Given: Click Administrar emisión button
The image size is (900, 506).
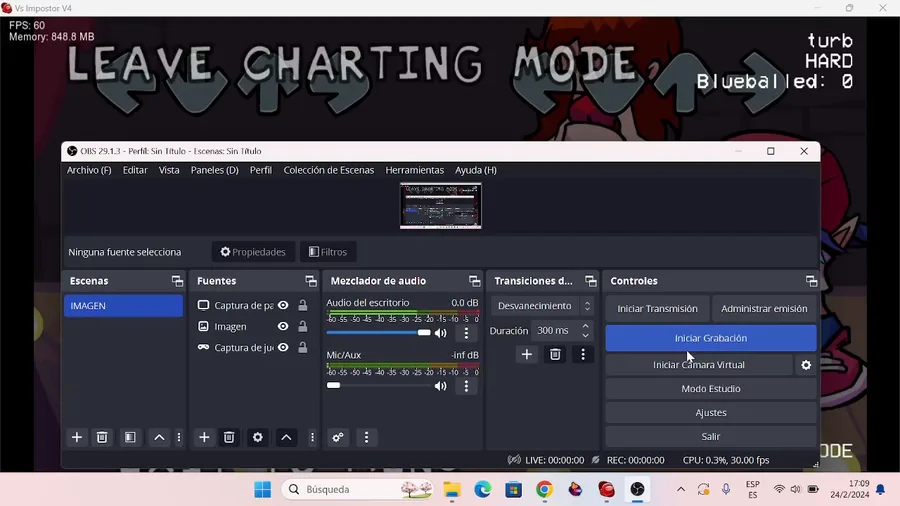Looking at the screenshot, I should coord(764,309).
